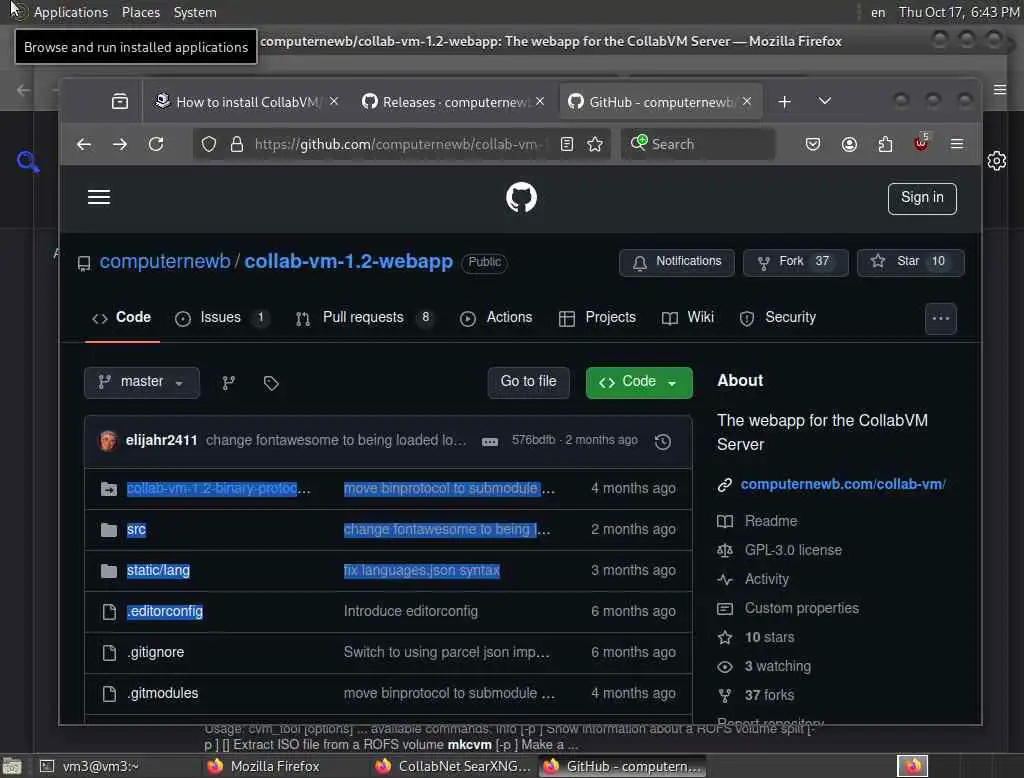This screenshot has height=778, width=1024.
Task: Save page to Pocket icon
Action: 812,144
